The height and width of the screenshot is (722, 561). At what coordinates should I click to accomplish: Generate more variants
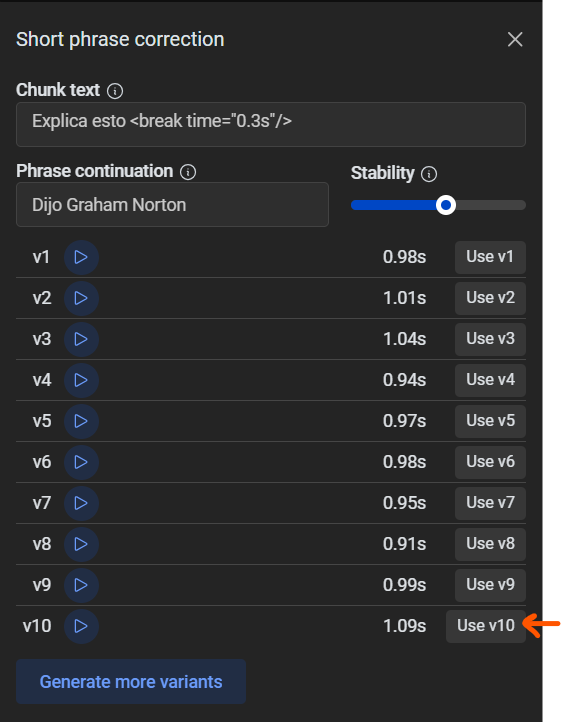131,681
